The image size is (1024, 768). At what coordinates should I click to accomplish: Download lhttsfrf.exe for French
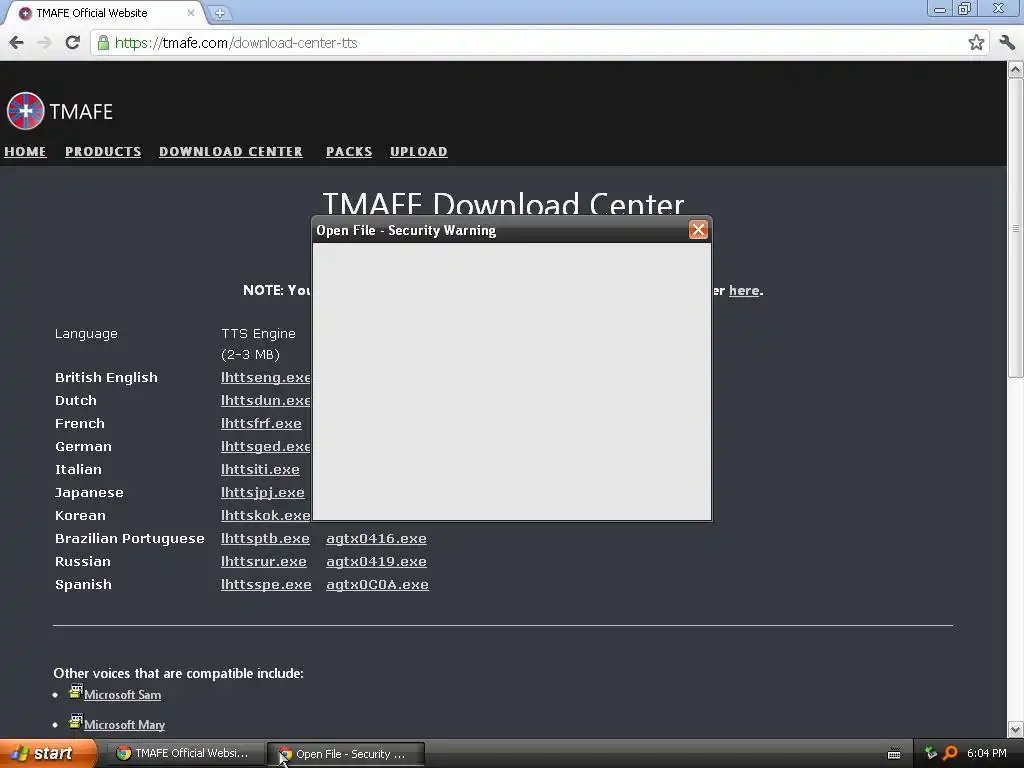click(261, 423)
